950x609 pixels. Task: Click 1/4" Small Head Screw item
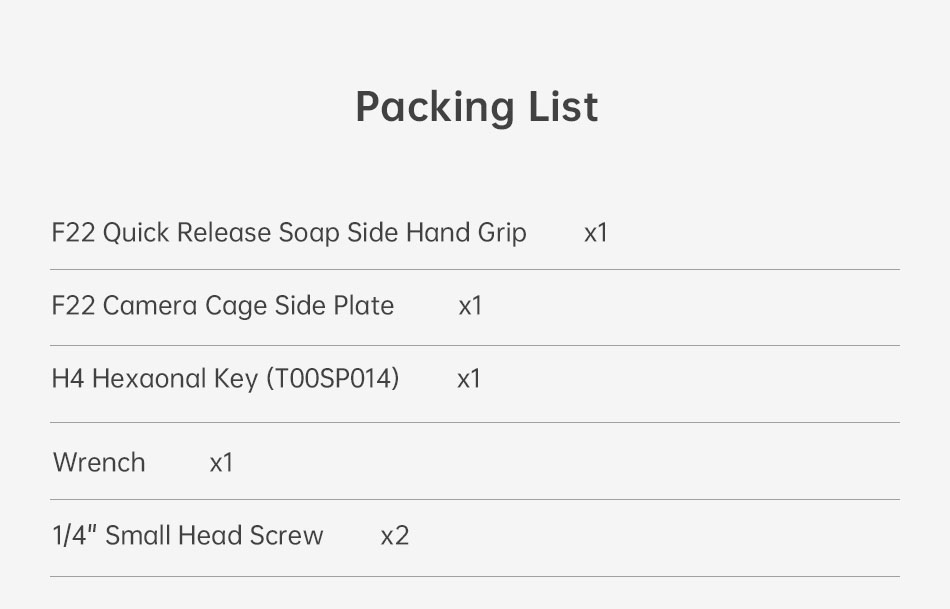pyautogui.click(x=187, y=536)
